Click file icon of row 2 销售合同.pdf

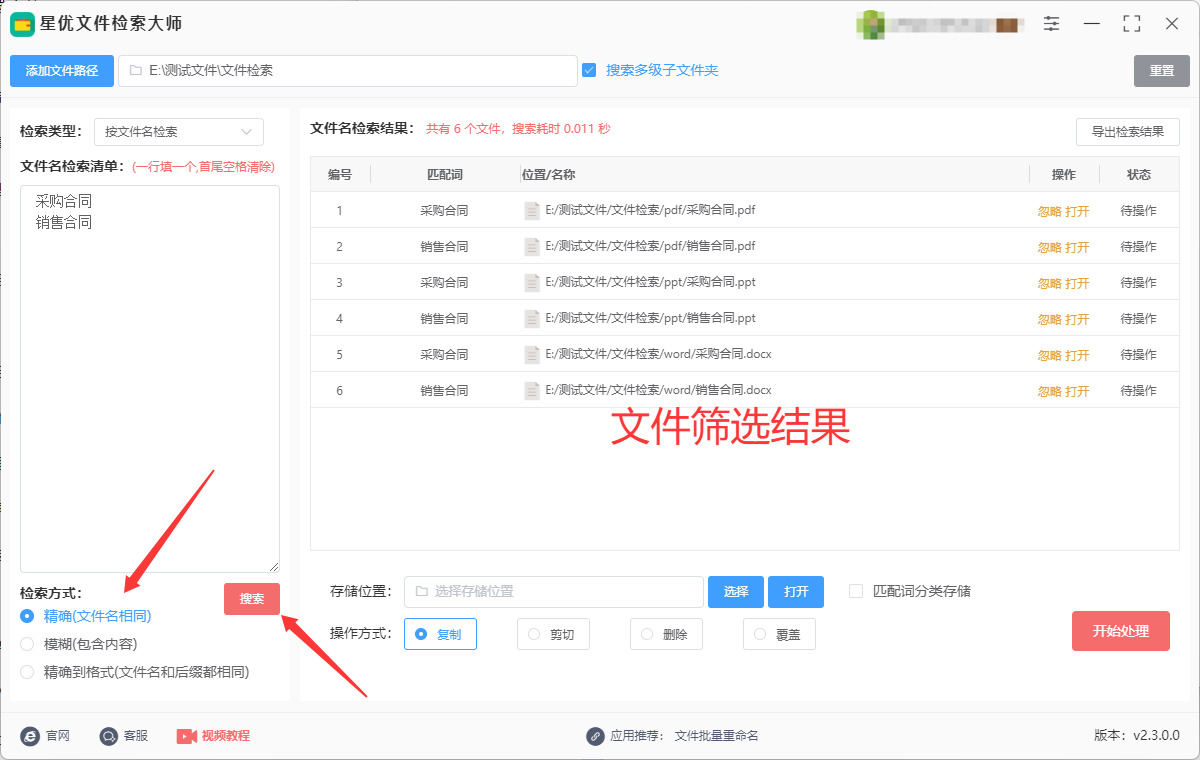tap(532, 247)
